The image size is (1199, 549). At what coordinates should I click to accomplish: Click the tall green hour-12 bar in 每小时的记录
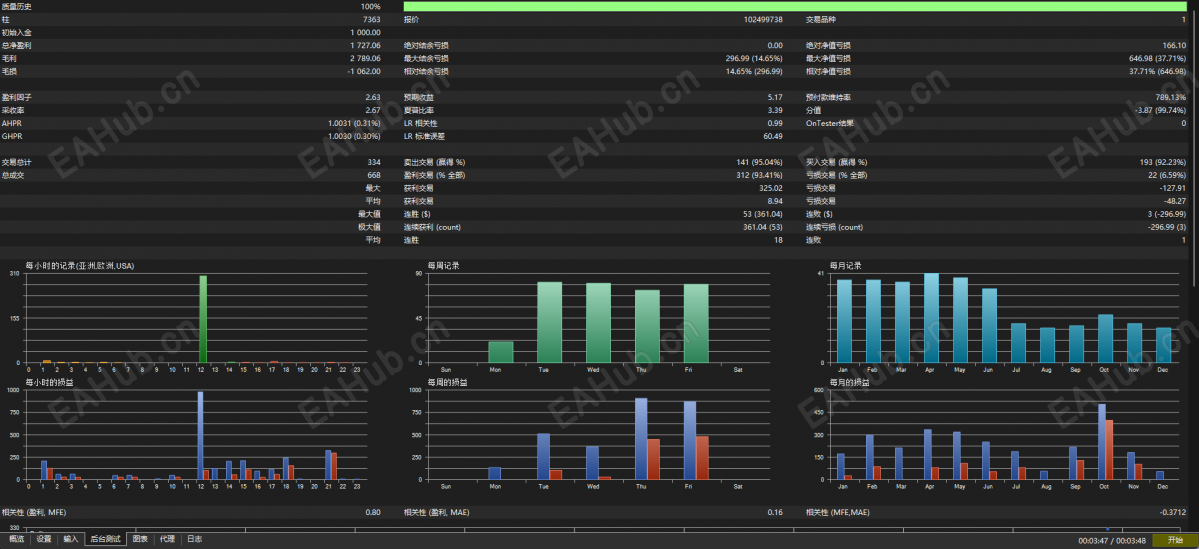(x=203, y=319)
